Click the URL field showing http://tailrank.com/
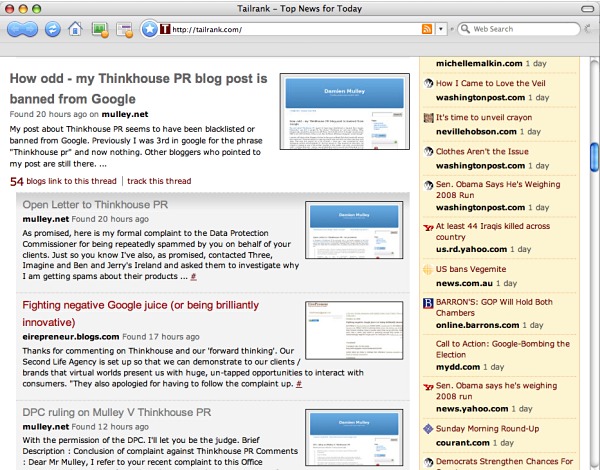 pyautogui.click(x=295, y=29)
